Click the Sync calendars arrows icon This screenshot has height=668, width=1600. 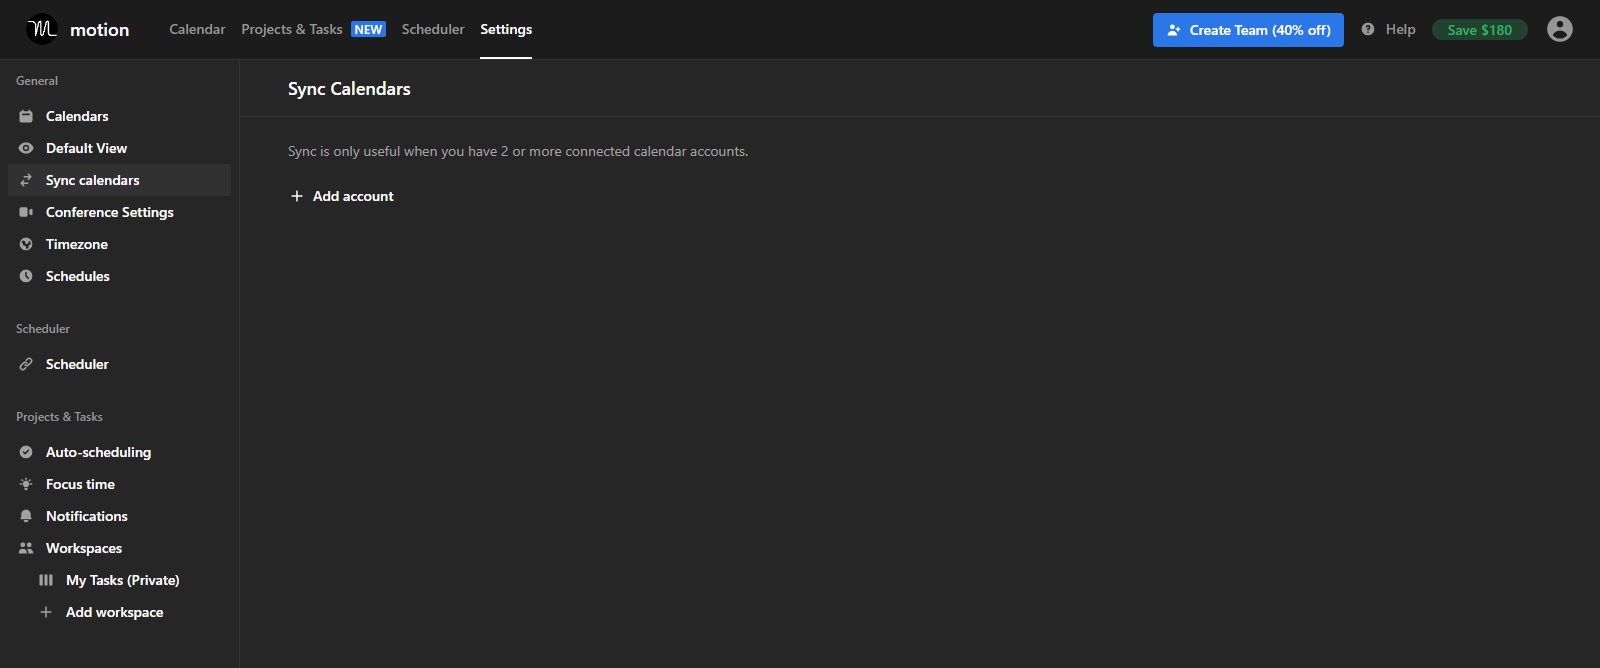tap(26, 180)
